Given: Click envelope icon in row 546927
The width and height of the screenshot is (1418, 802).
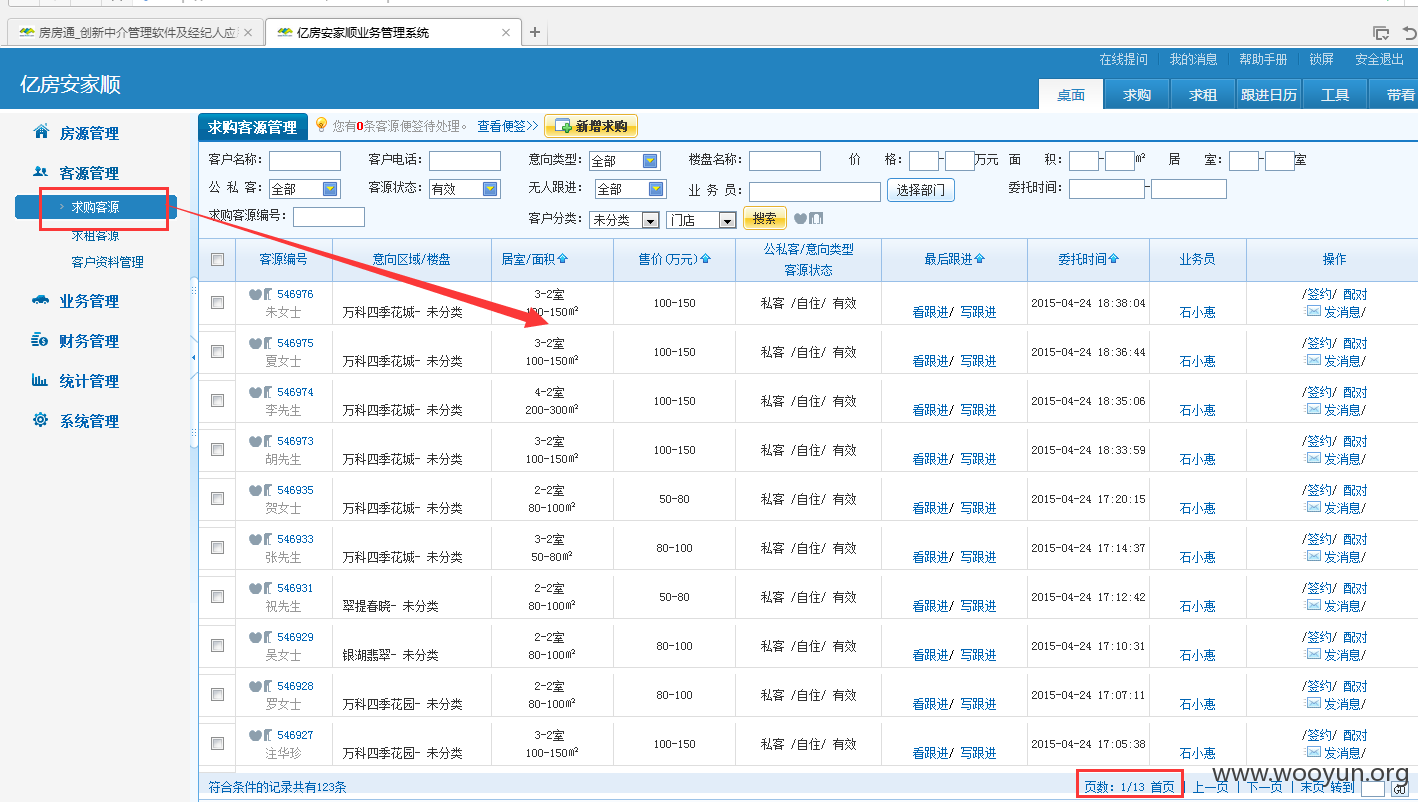Looking at the screenshot, I should [x=1313, y=752].
